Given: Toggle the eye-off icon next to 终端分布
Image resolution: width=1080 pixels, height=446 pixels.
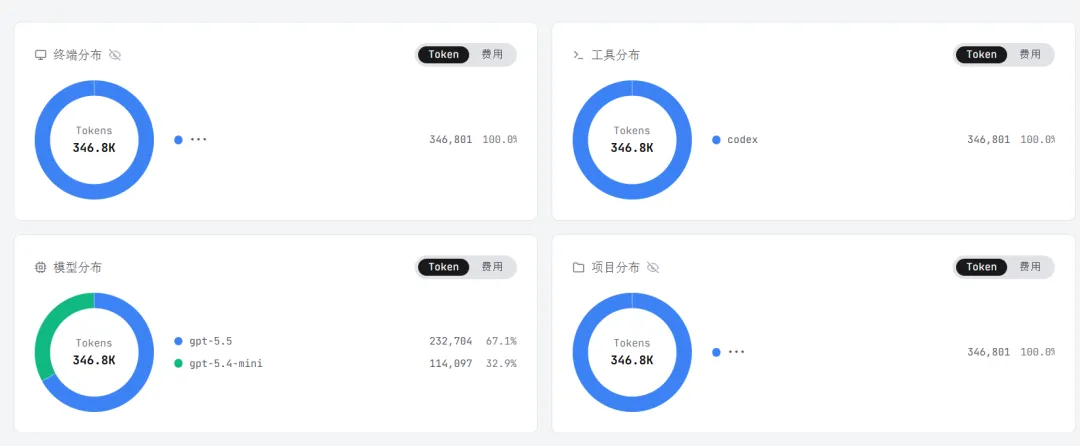Looking at the screenshot, I should click(x=115, y=55).
